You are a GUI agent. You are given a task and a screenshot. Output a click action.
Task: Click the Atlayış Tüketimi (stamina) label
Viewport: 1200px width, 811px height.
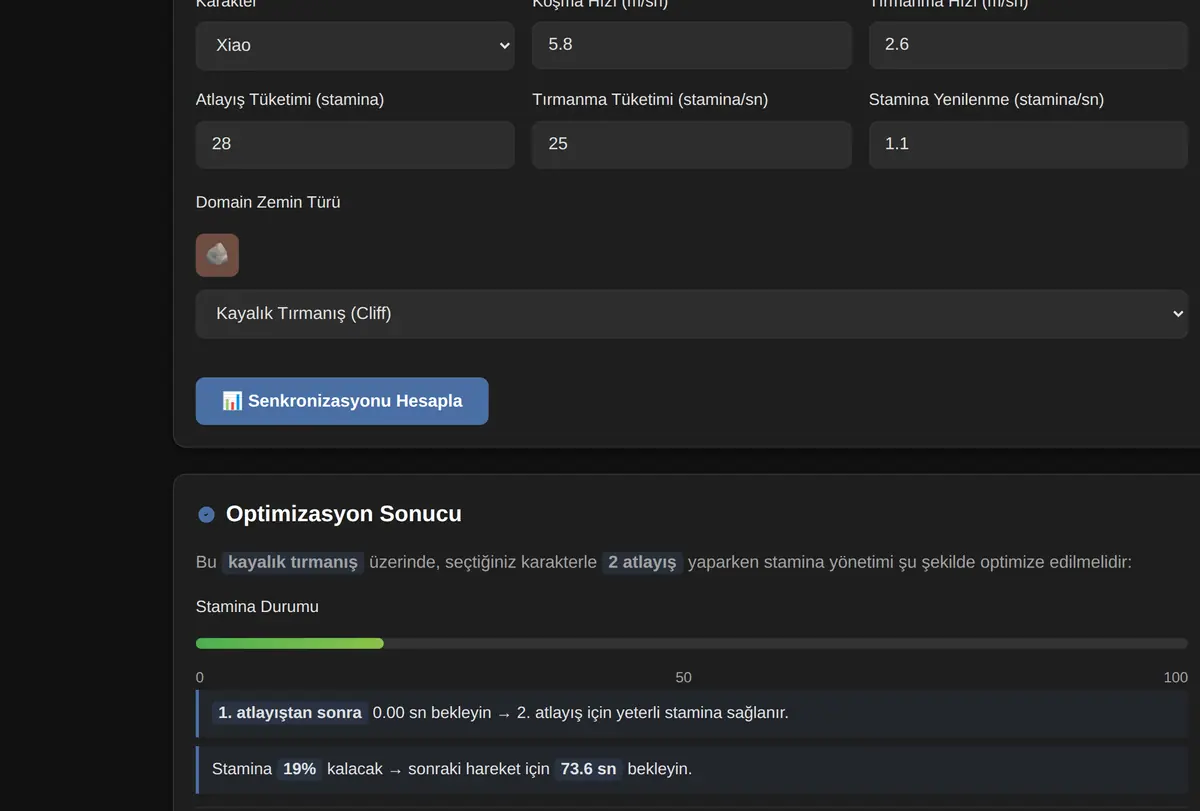pyautogui.click(x=290, y=100)
